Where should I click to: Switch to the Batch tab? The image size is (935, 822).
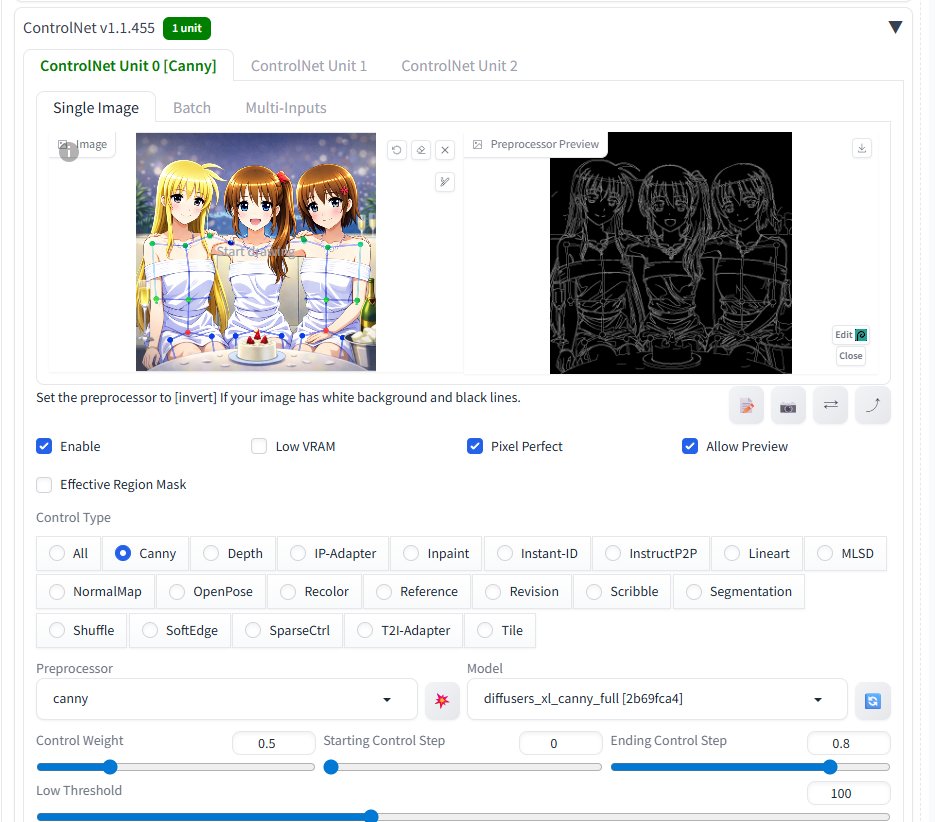(192, 107)
